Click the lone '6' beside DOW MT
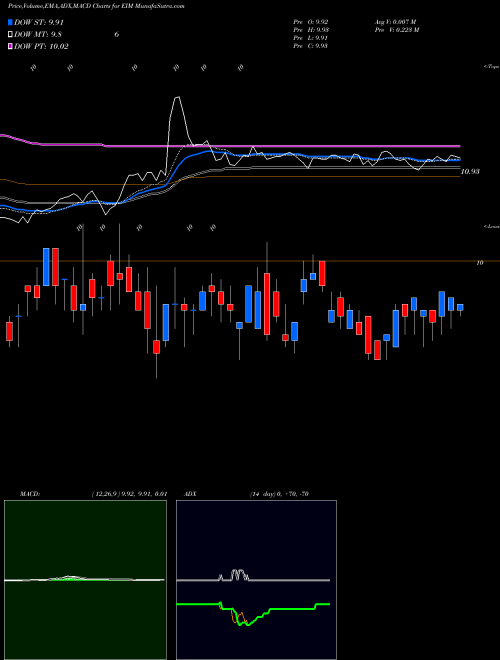 coord(117,35)
